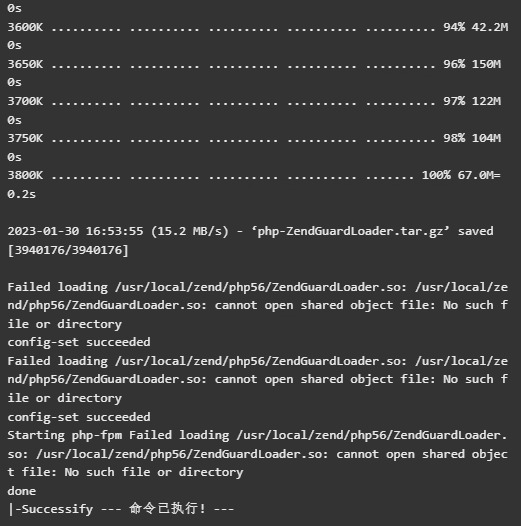Click the second 'config-set succeeded' line
The image size is (521, 526).
(79, 417)
